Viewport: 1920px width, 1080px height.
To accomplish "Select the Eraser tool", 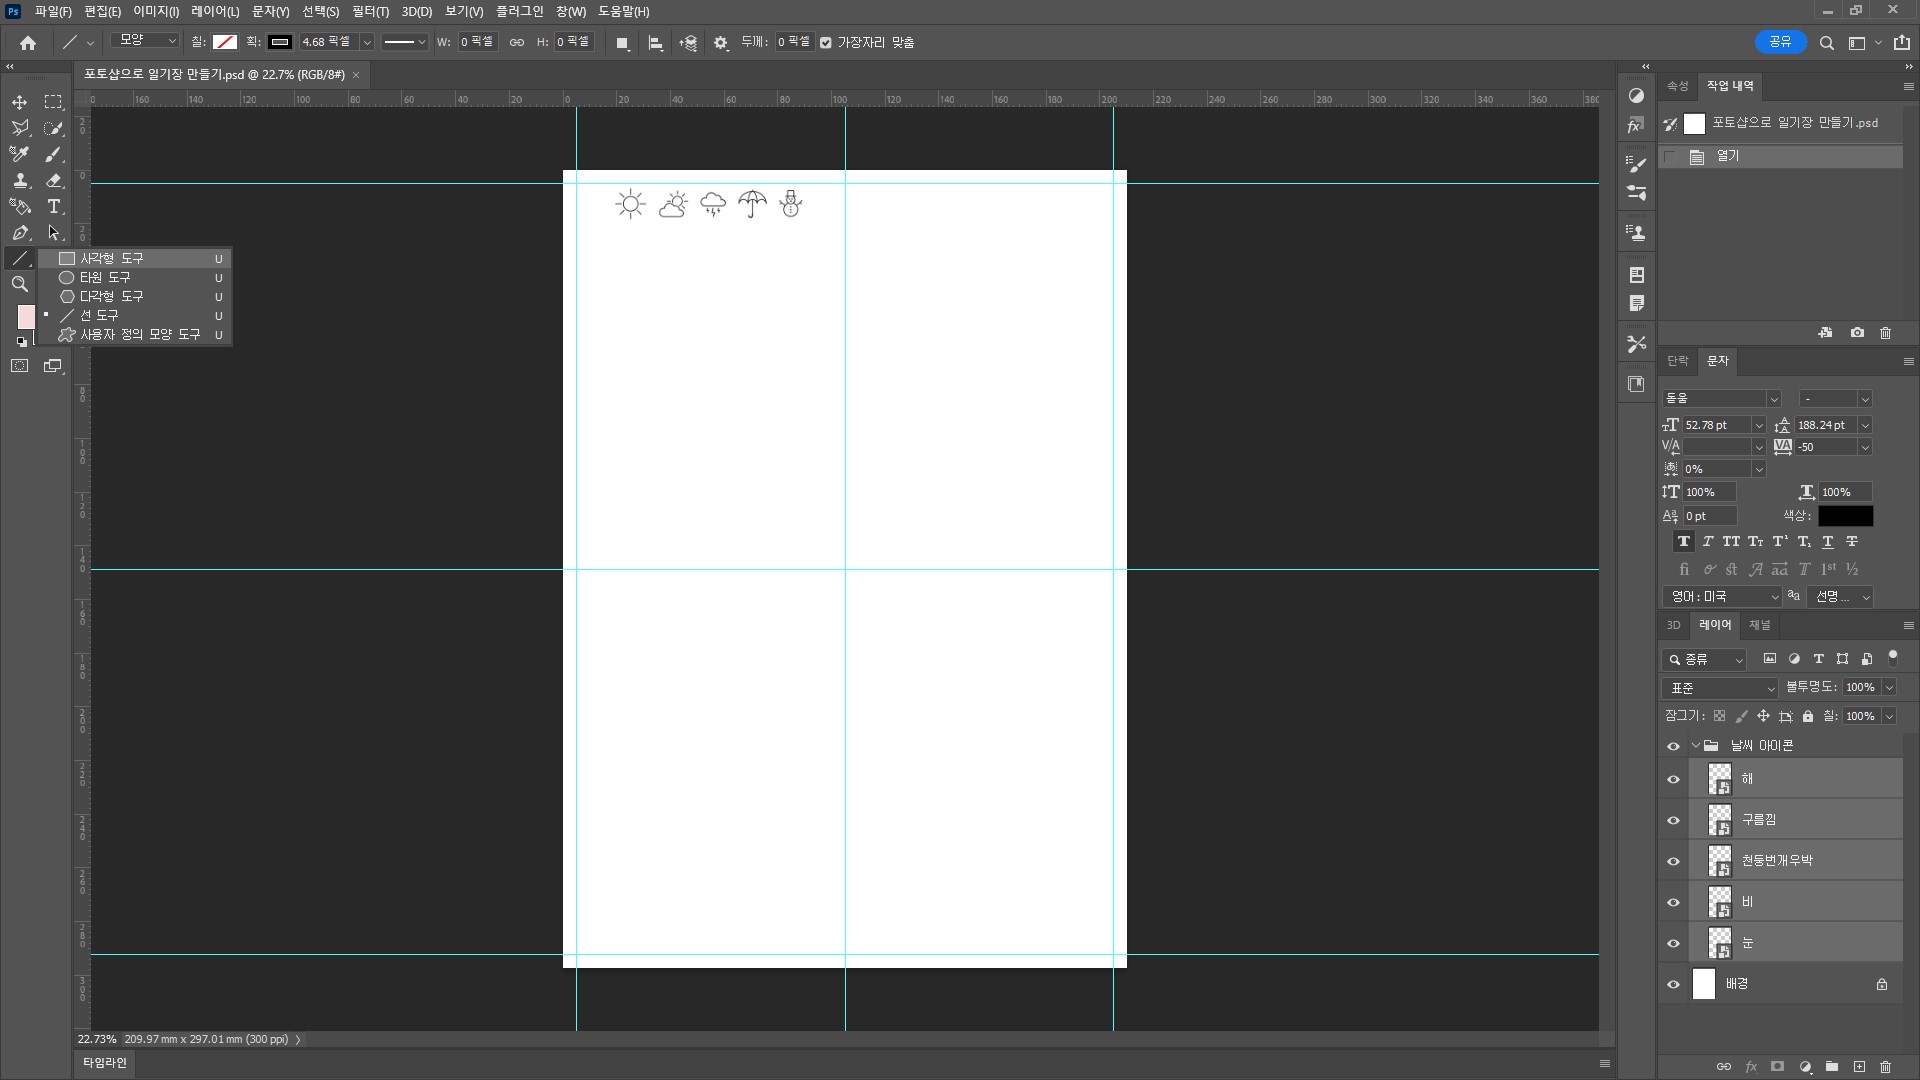I will (54, 180).
